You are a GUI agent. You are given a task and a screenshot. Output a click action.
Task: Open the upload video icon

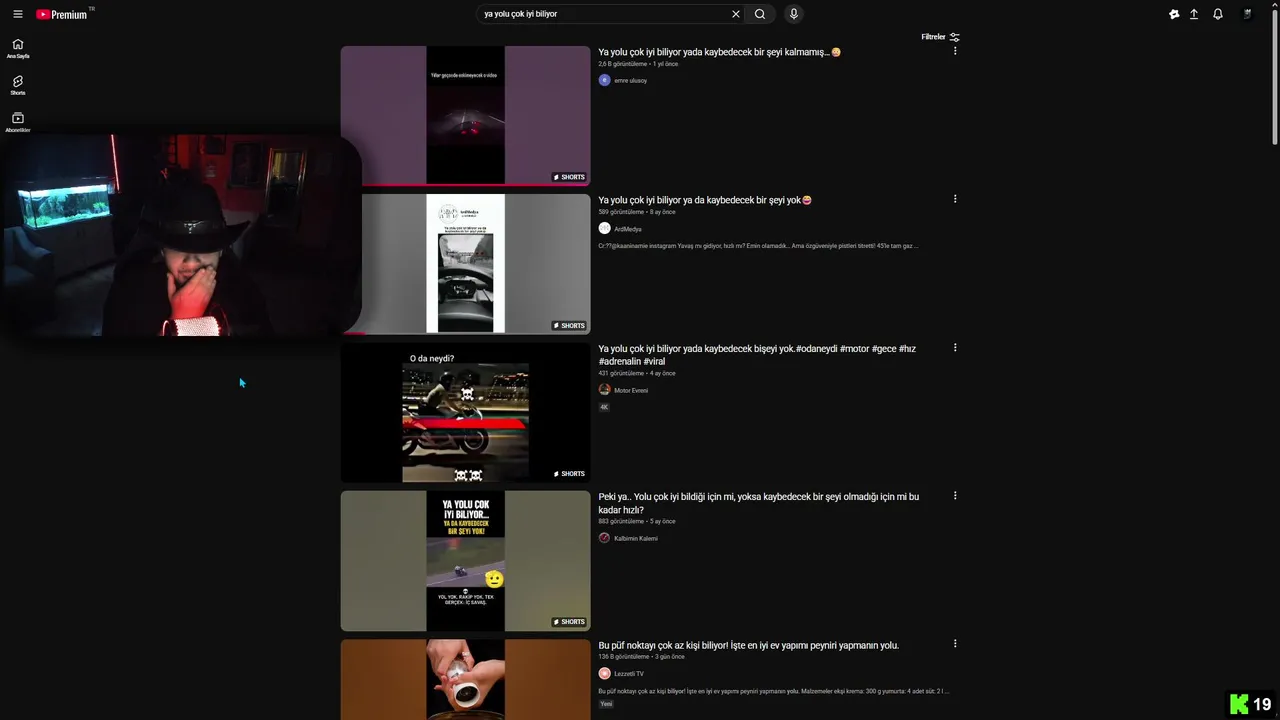coord(1194,14)
